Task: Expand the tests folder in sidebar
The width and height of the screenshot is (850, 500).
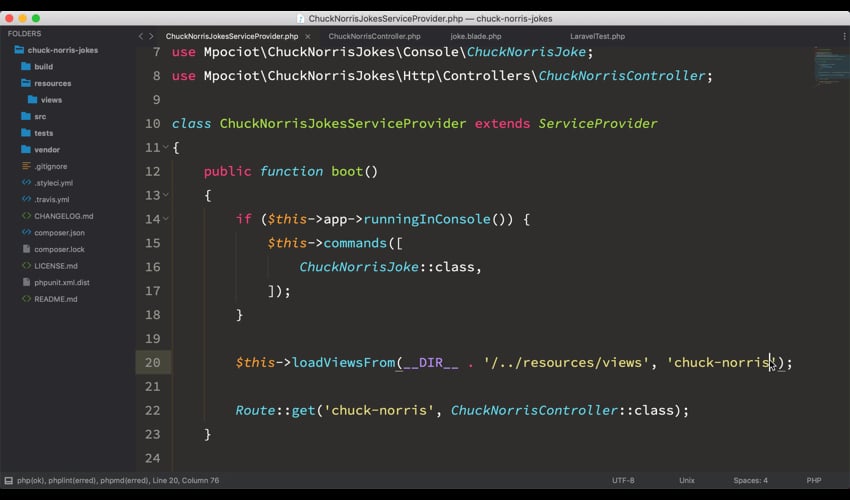Action: [43, 133]
